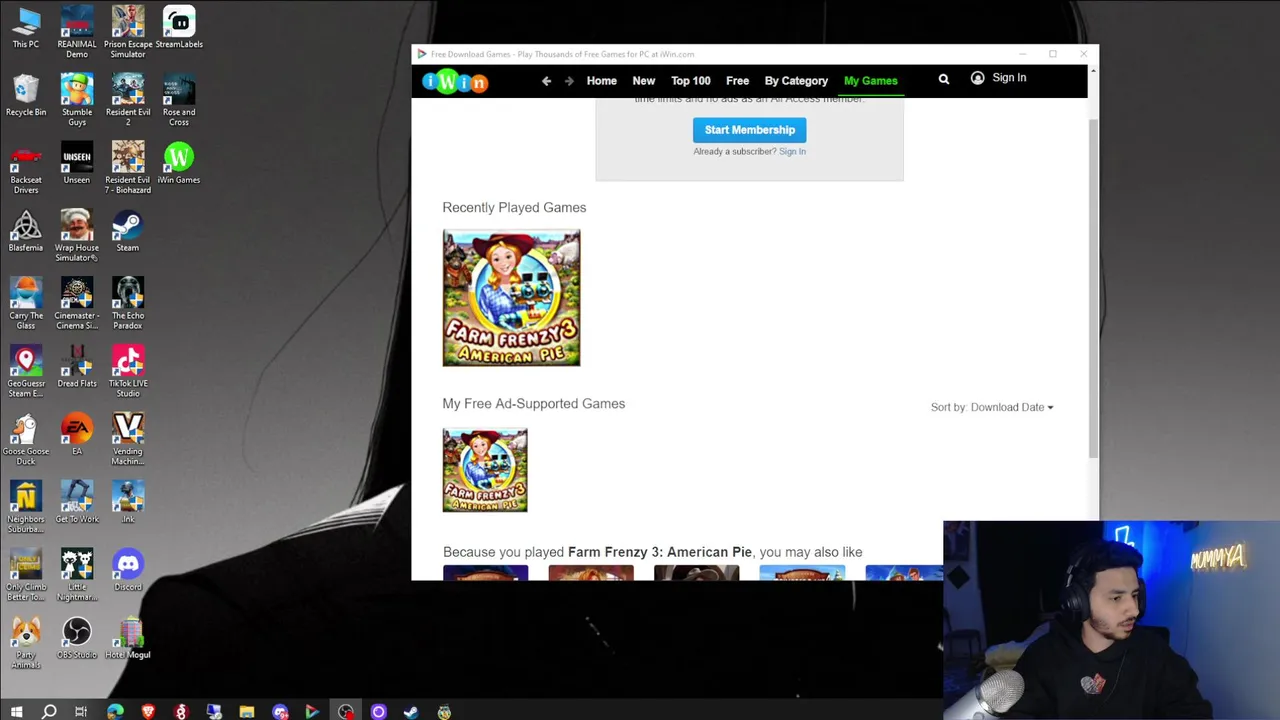Launch Only Climb Better Together shortcut
Viewport: 1280px width, 720px height.
click(26, 576)
